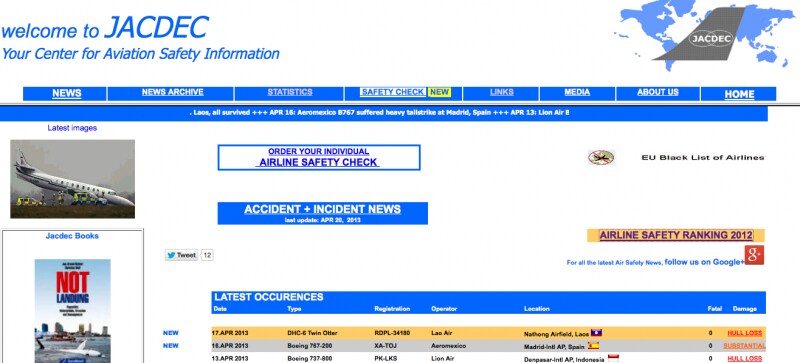Go to the HOME navigation item
Viewport: 800px width, 363px height.
tap(739, 94)
